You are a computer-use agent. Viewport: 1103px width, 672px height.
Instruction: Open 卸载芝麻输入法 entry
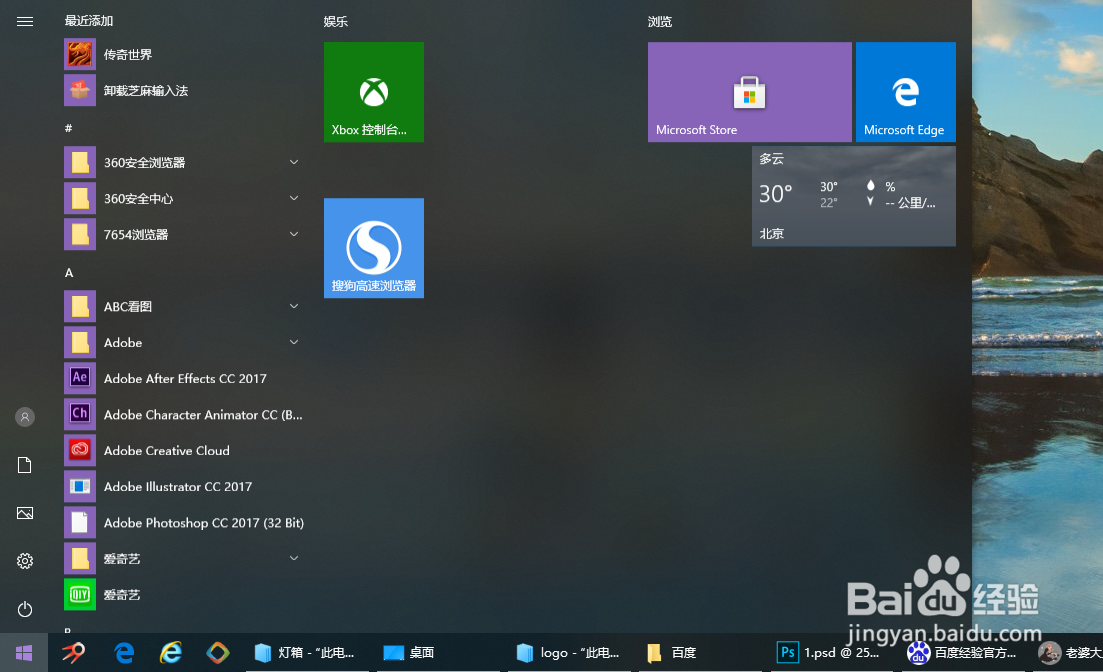(183, 90)
